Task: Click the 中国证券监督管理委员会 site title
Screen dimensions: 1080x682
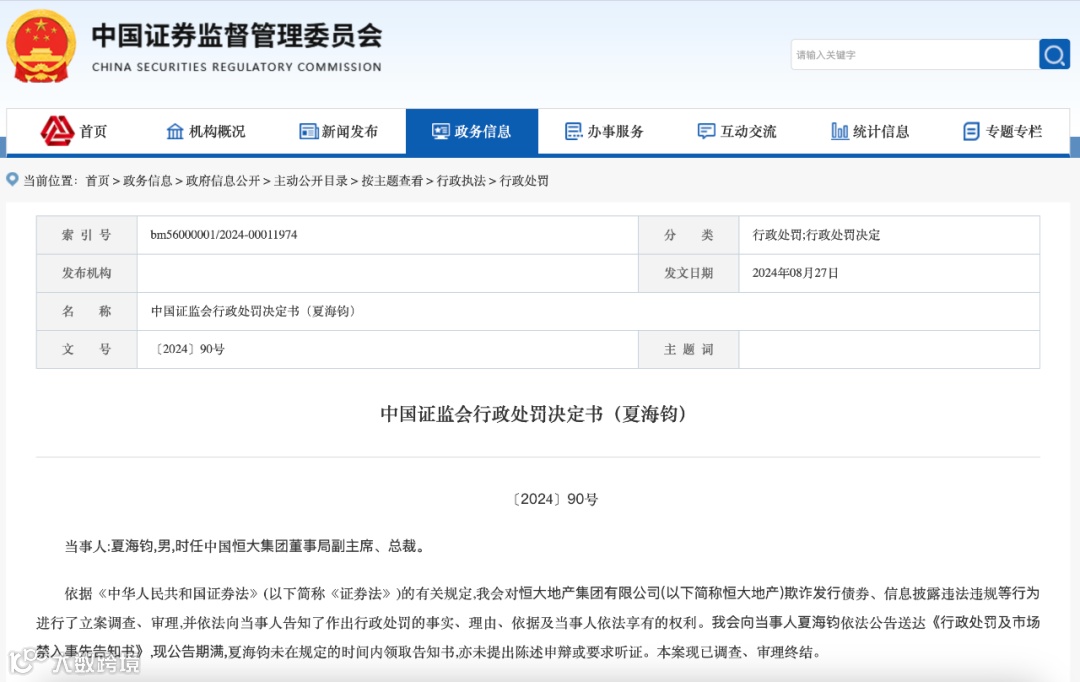Action: pyautogui.click(x=236, y=35)
